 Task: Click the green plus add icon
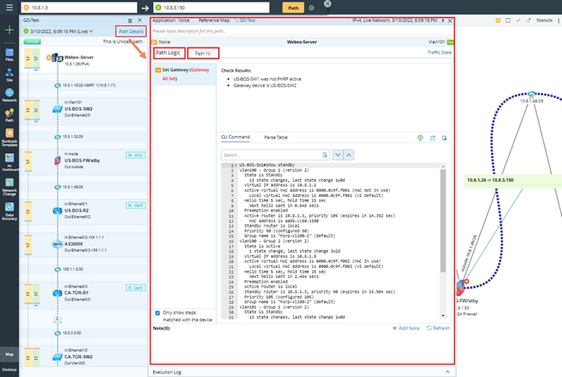tap(9, 30)
